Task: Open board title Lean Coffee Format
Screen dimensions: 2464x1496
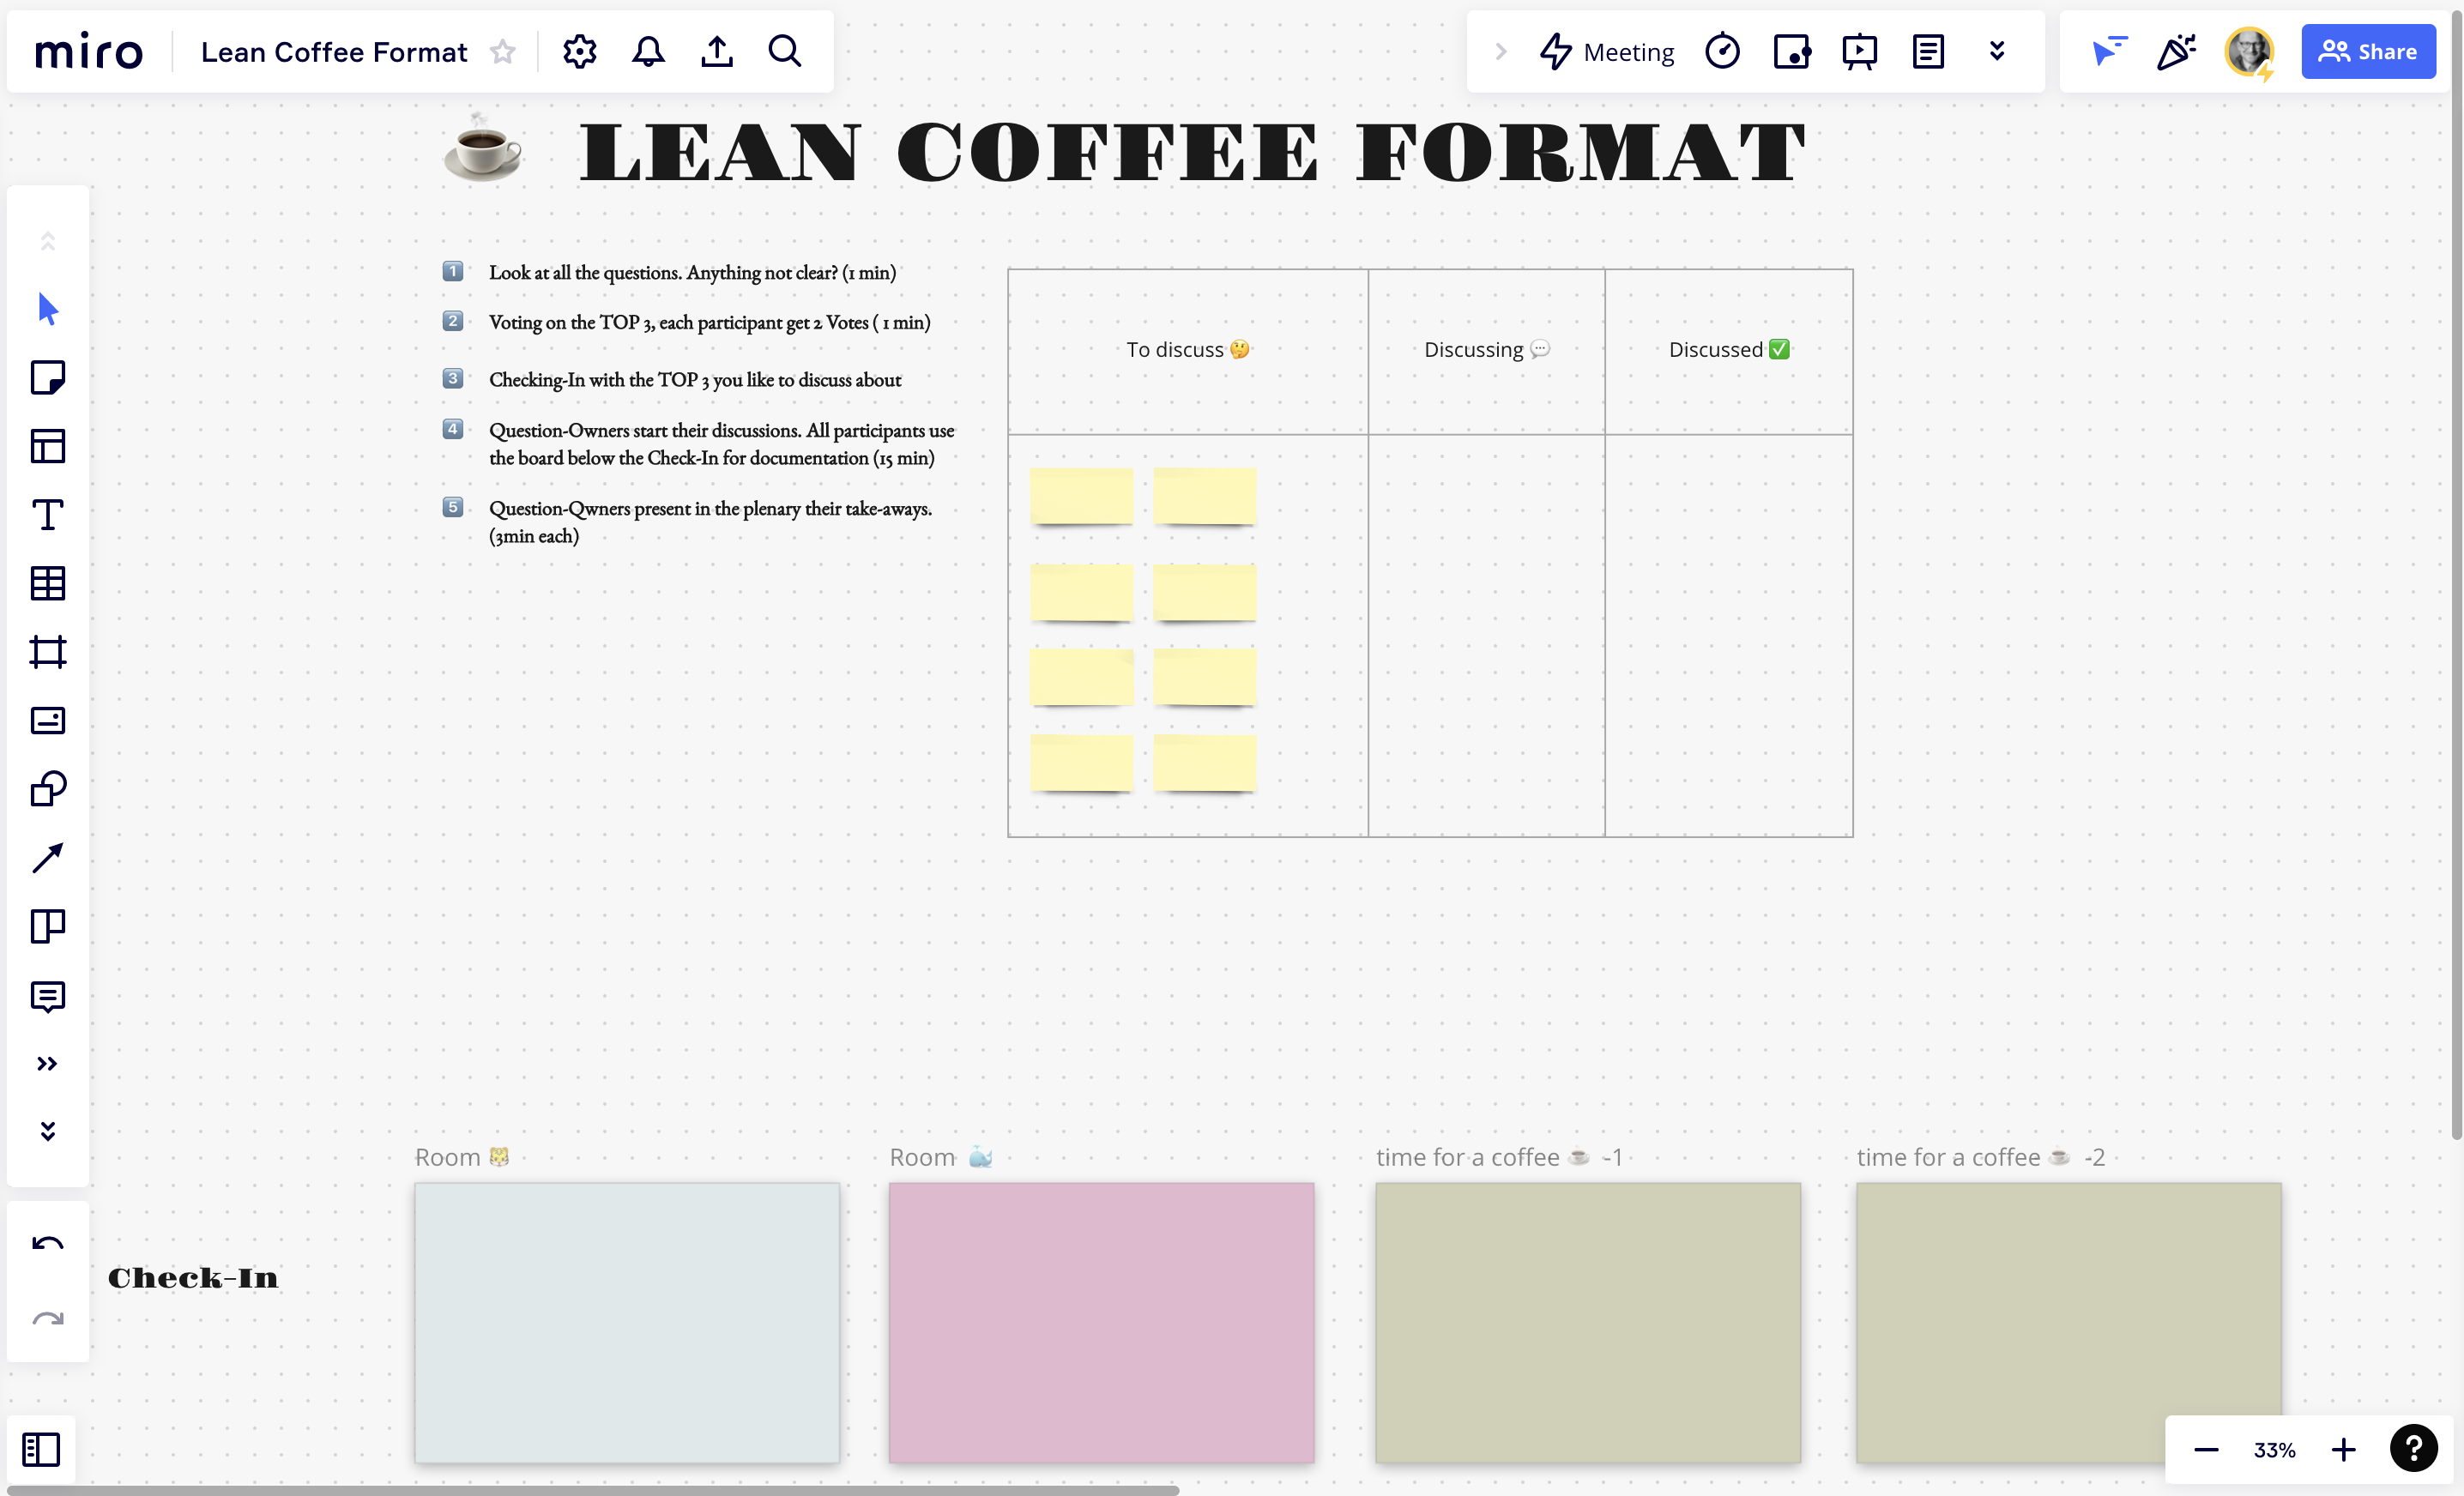Action: click(x=333, y=52)
